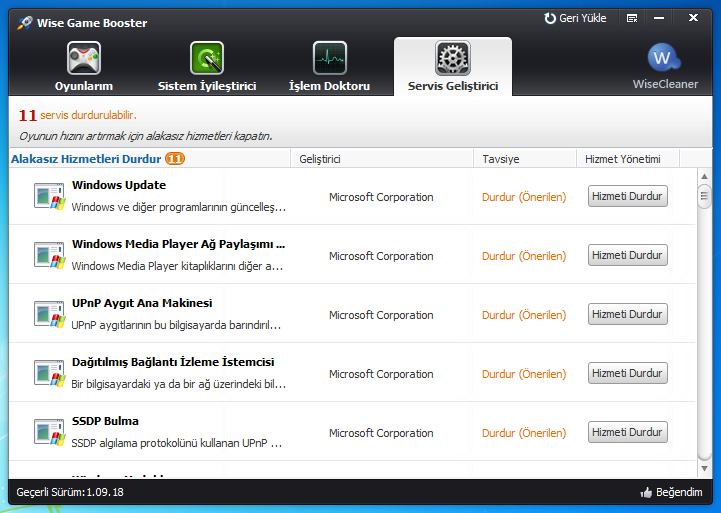Select the SSDP Bulma title text
The image size is (721, 513).
[x=105, y=421]
